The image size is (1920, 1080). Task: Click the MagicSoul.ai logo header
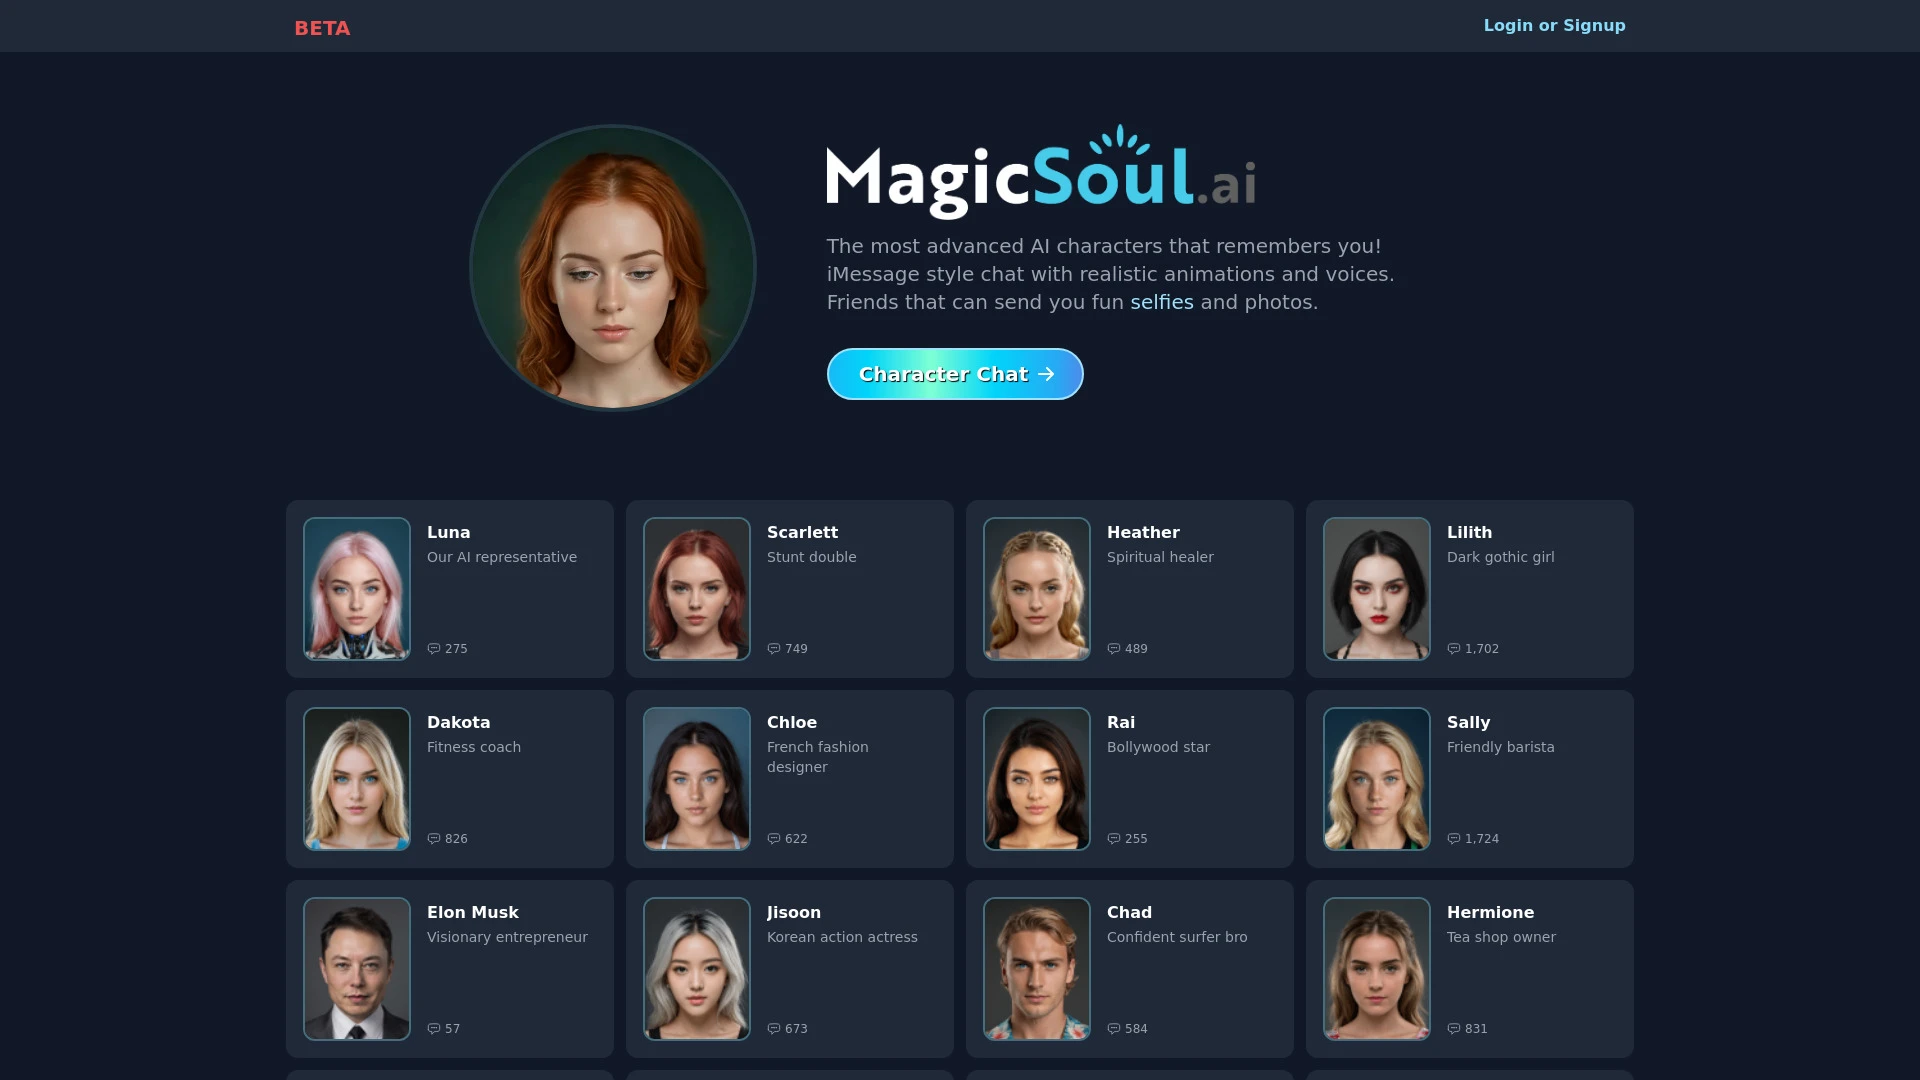tap(1042, 173)
